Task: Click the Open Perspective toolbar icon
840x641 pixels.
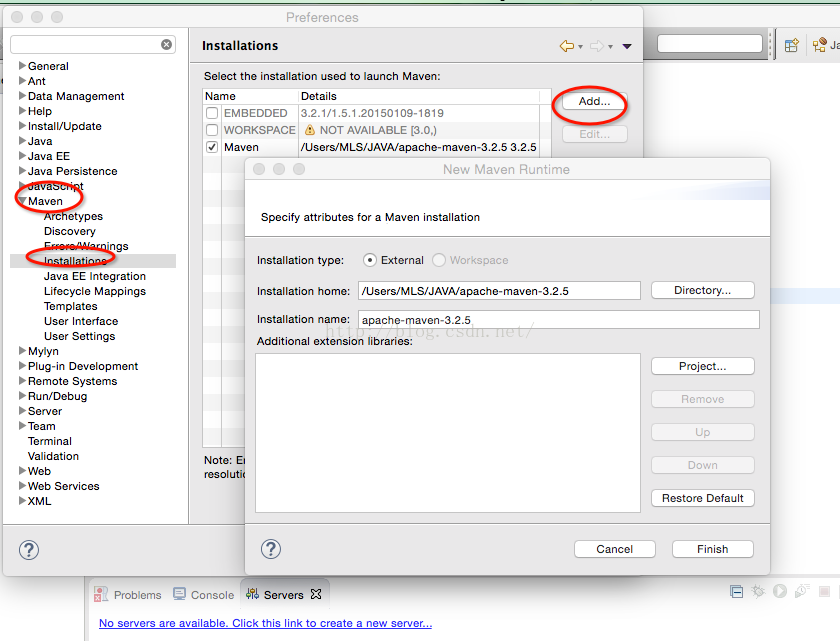Action: point(792,46)
